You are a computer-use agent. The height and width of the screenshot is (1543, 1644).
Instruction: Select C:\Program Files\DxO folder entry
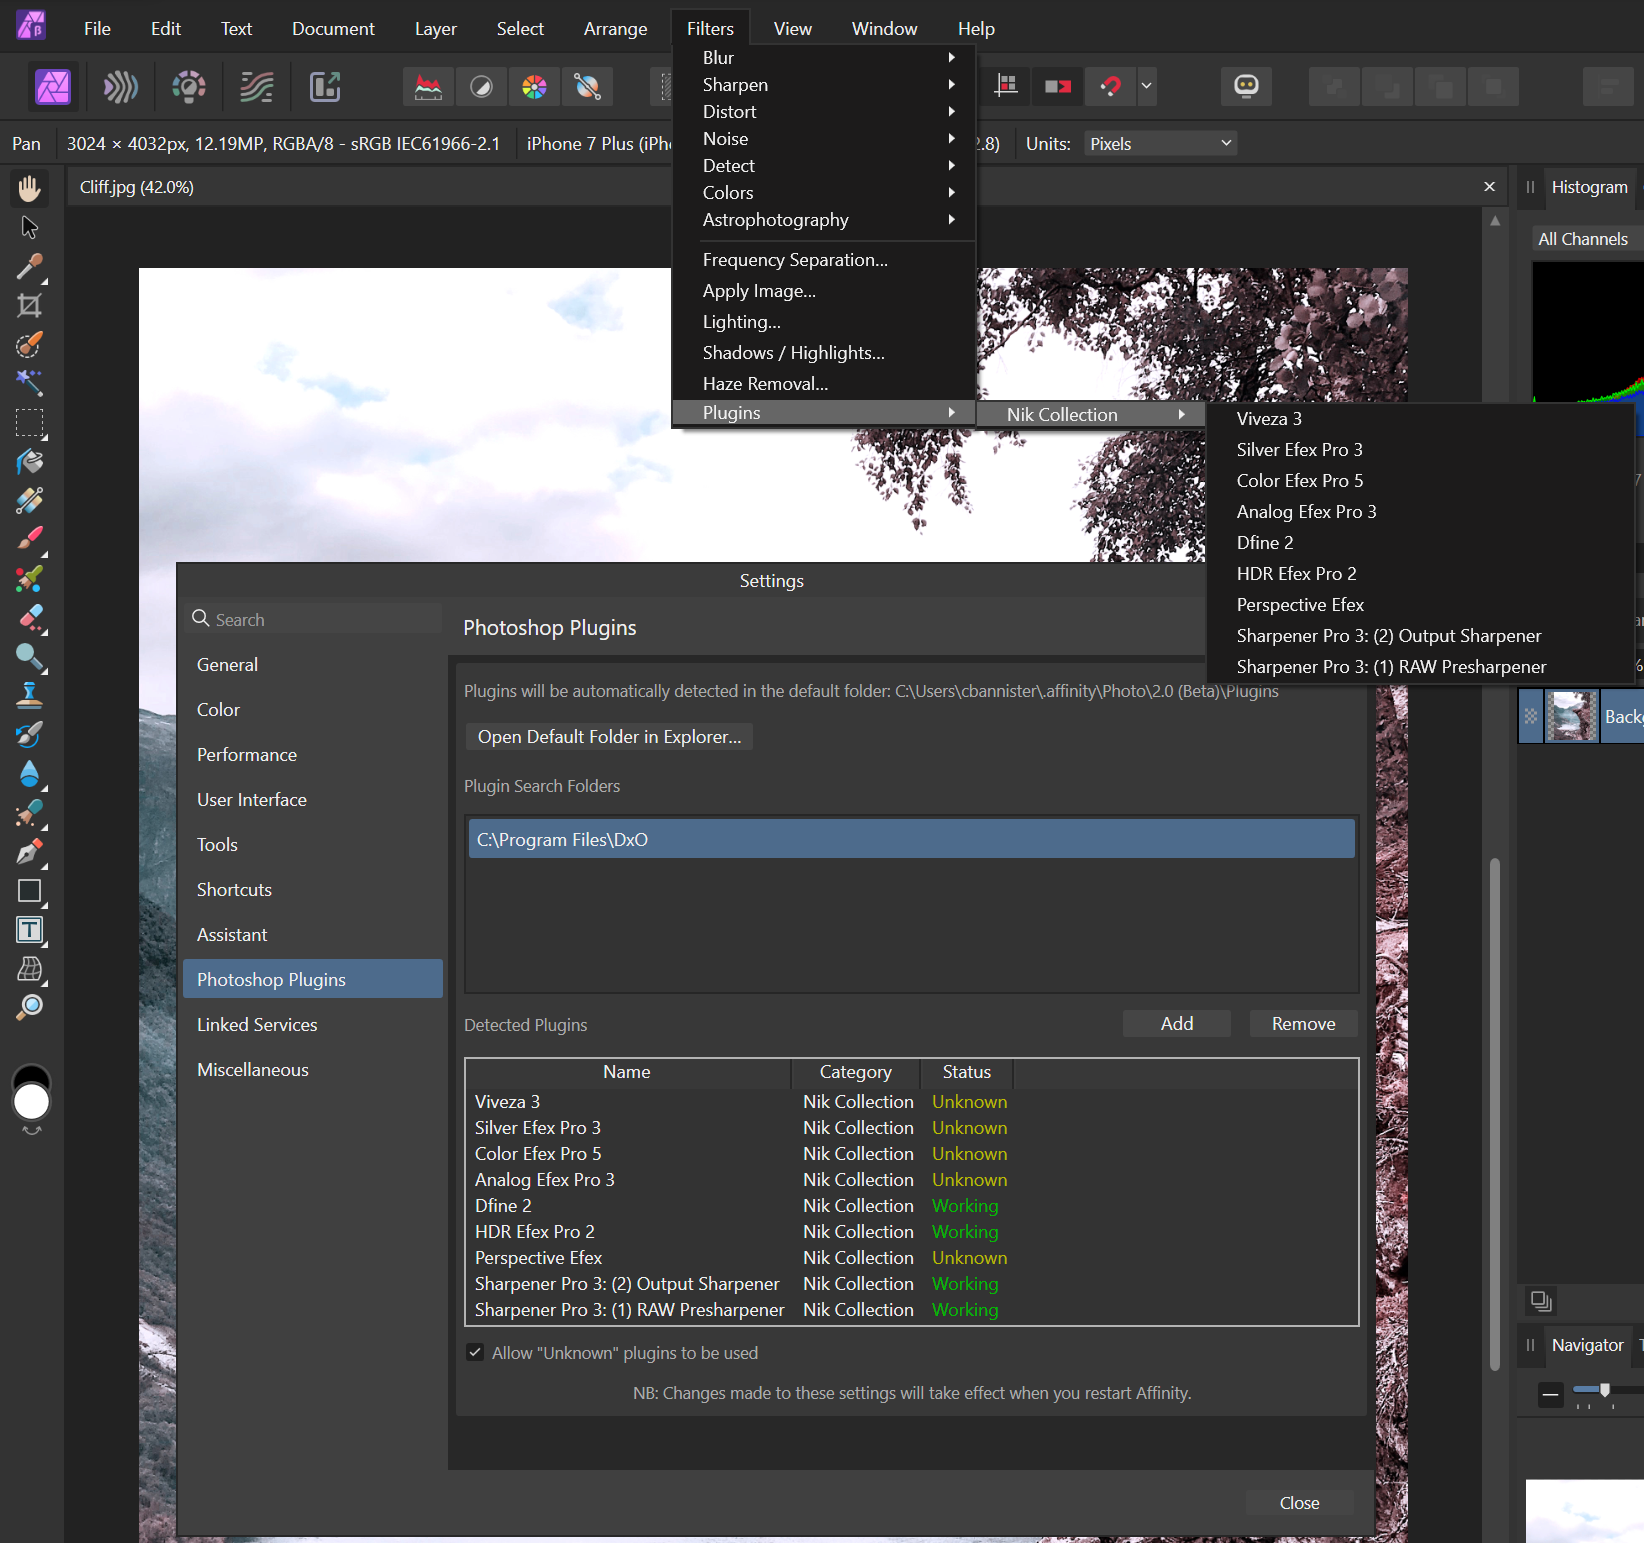tap(912, 840)
